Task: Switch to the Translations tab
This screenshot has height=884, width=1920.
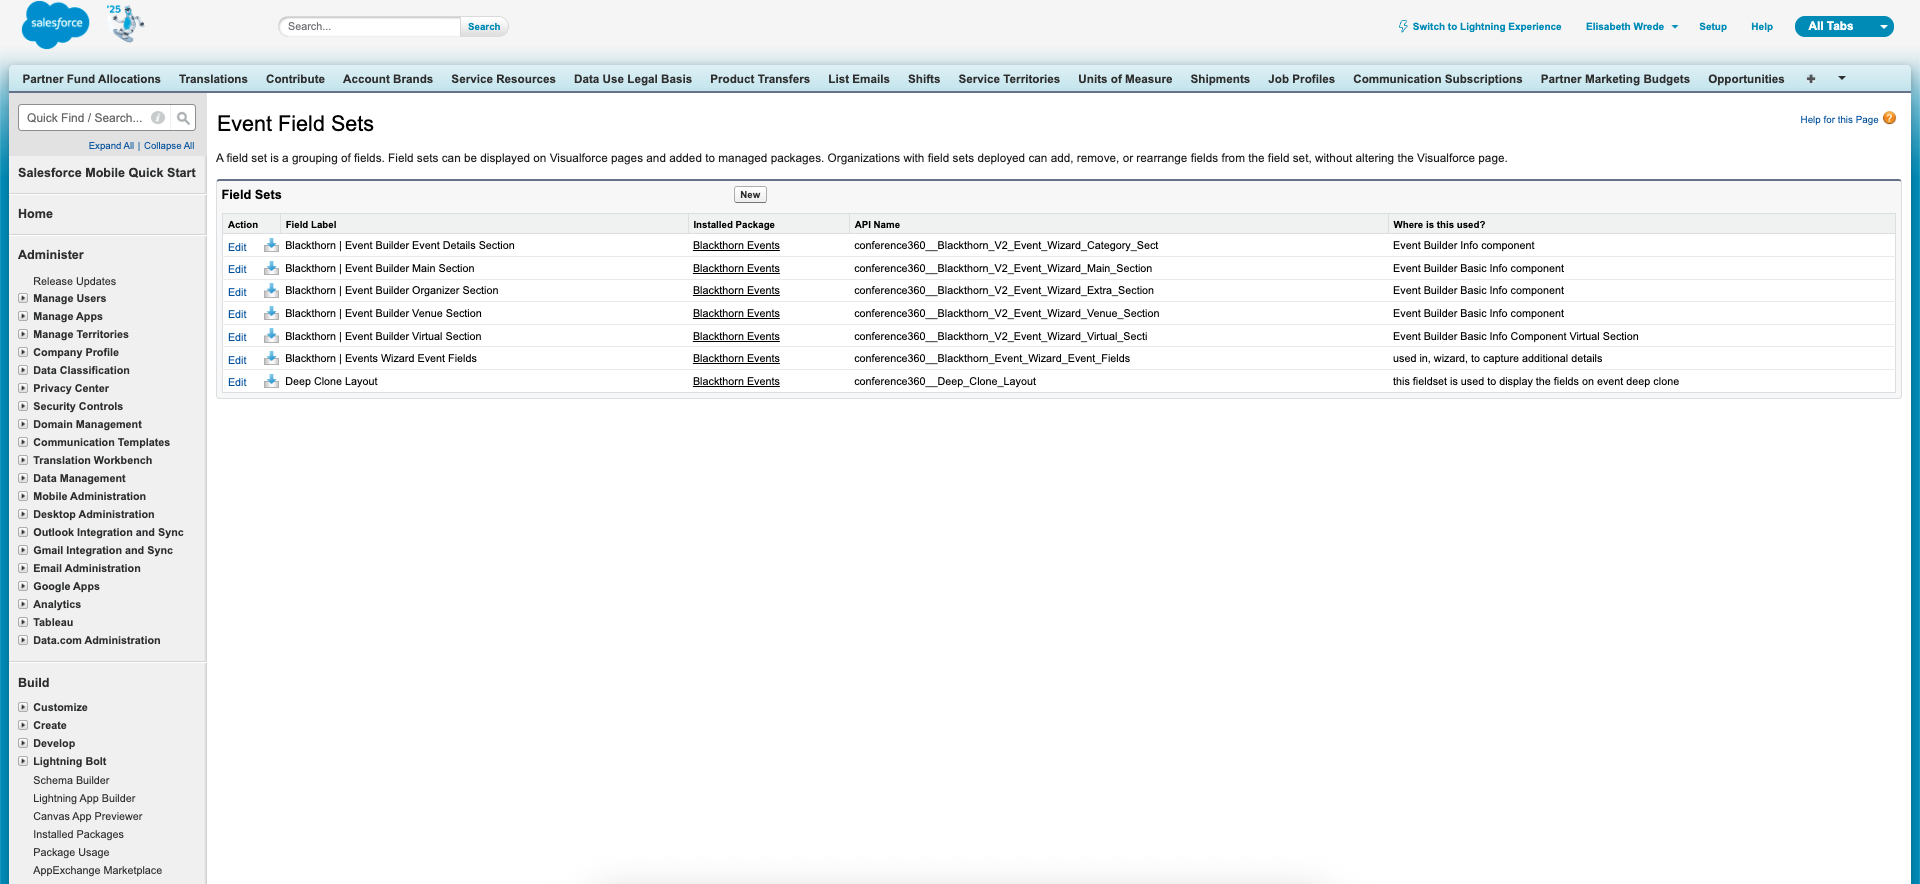Action: click(x=213, y=79)
